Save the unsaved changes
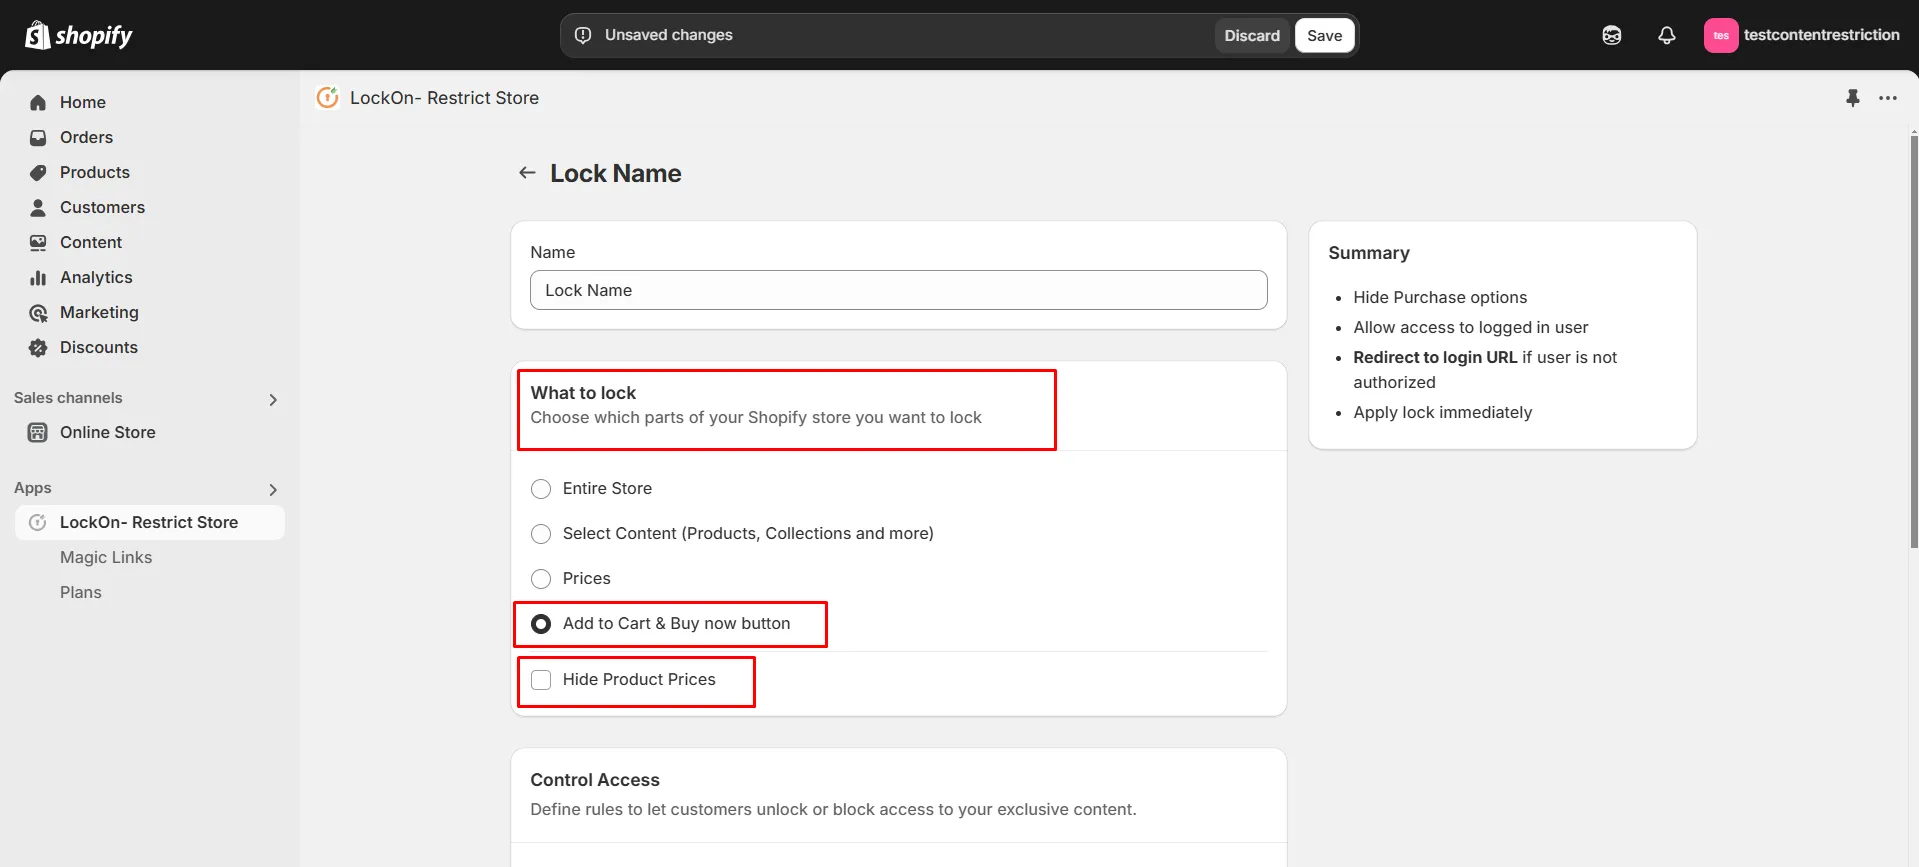This screenshot has height=867, width=1919. pyautogui.click(x=1325, y=35)
